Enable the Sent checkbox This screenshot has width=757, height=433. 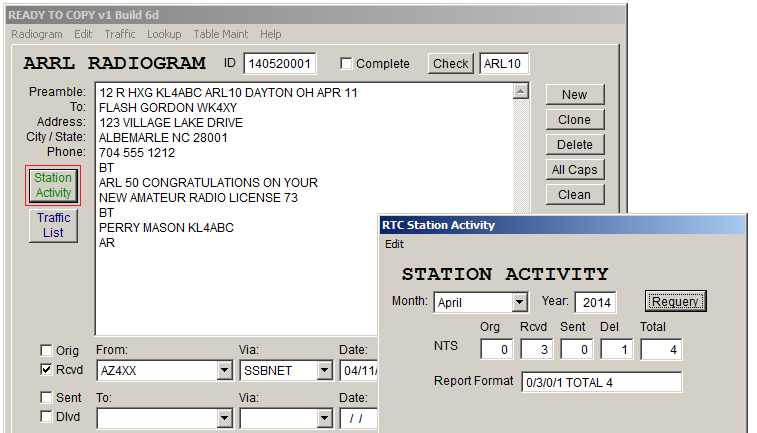click(x=46, y=397)
